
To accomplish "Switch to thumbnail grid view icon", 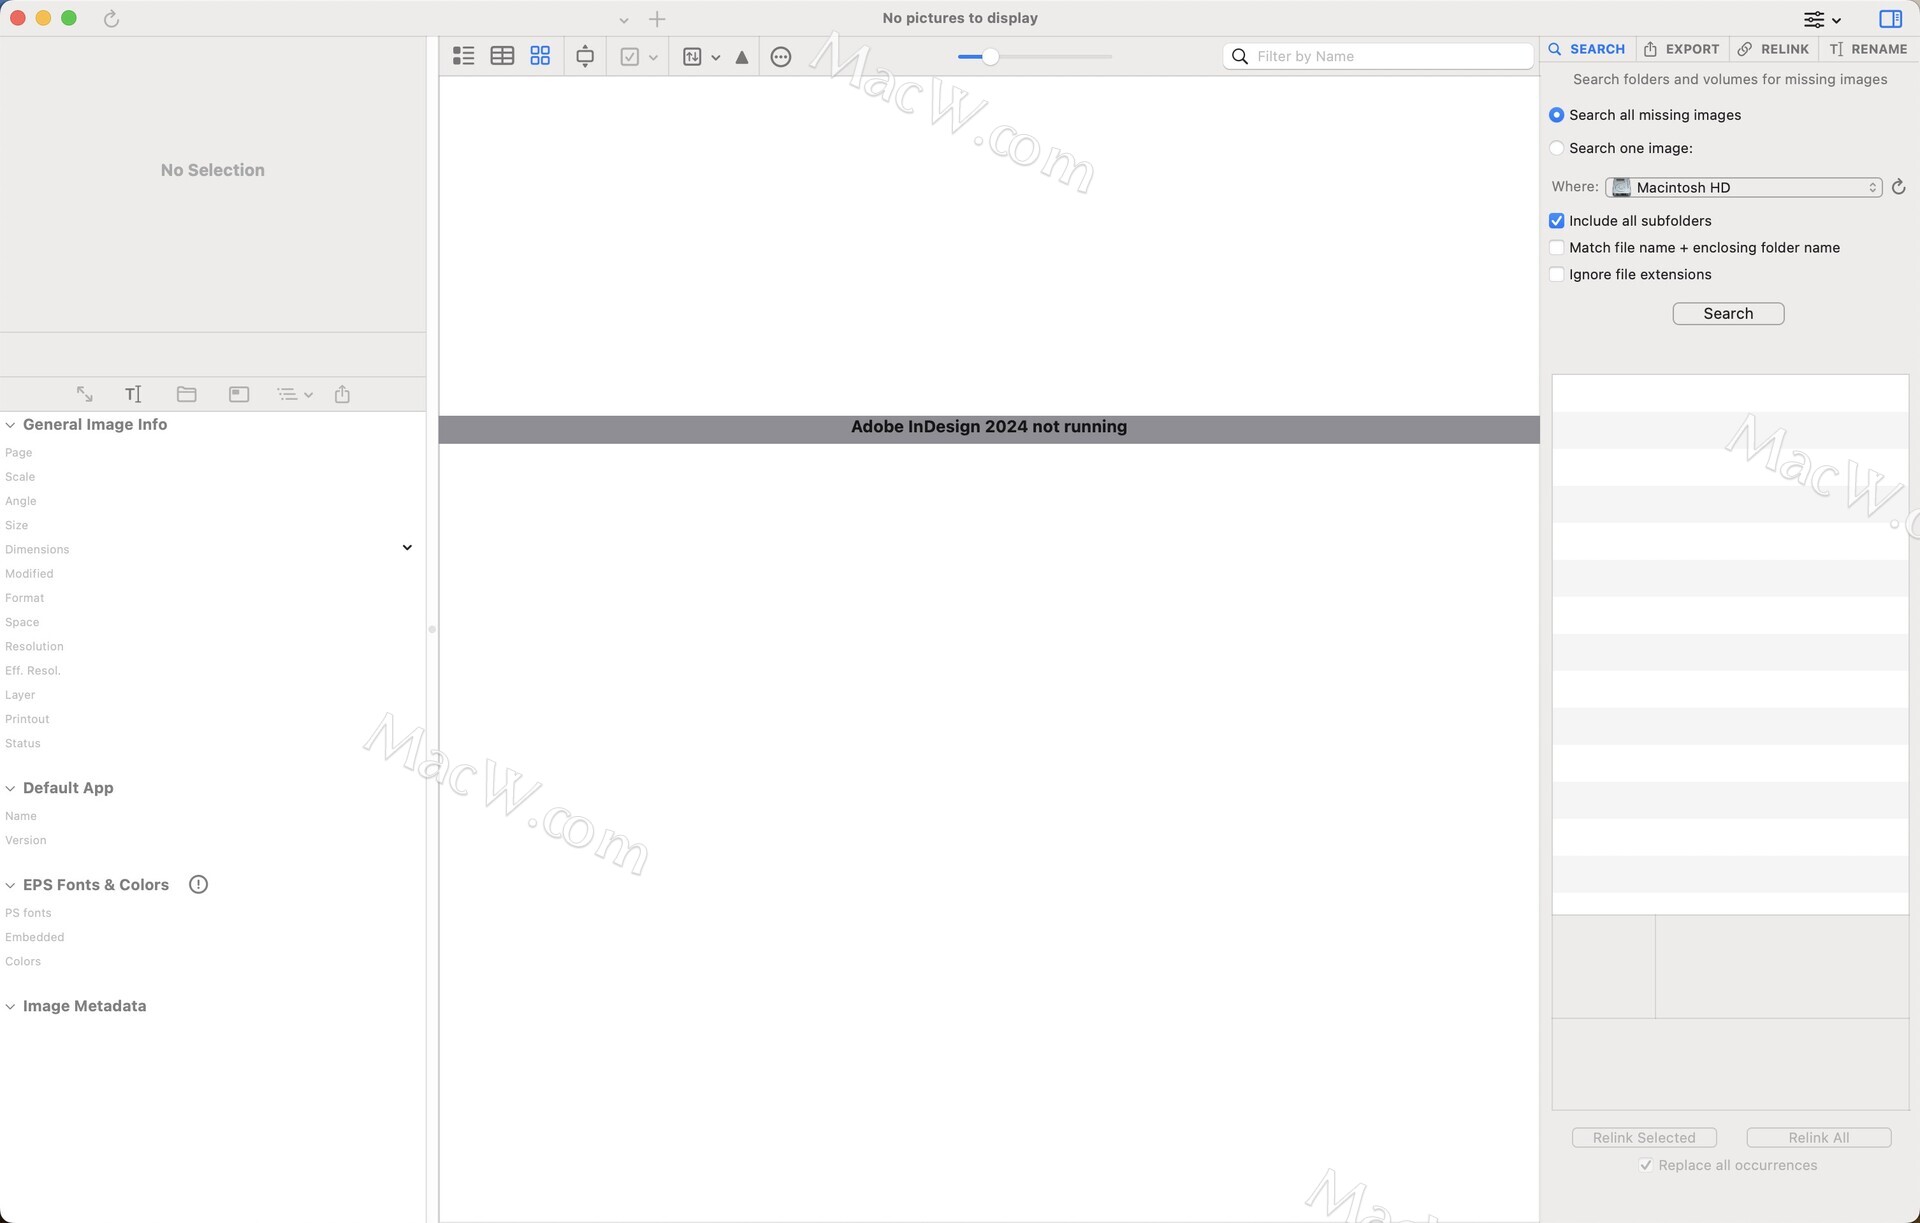I will 540,56.
